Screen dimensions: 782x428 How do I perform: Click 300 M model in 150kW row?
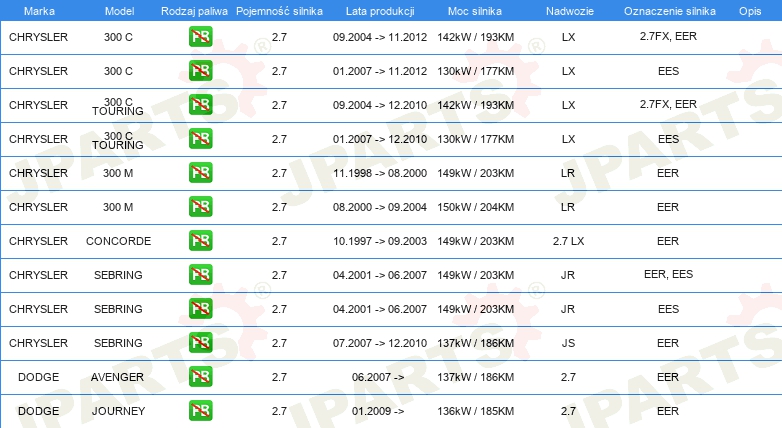(118, 207)
